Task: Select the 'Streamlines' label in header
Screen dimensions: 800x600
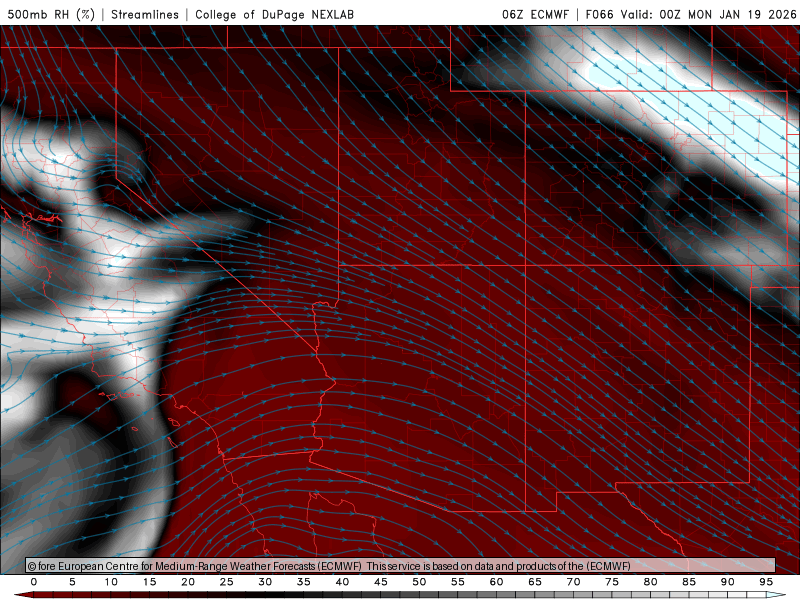Action: [x=145, y=14]
